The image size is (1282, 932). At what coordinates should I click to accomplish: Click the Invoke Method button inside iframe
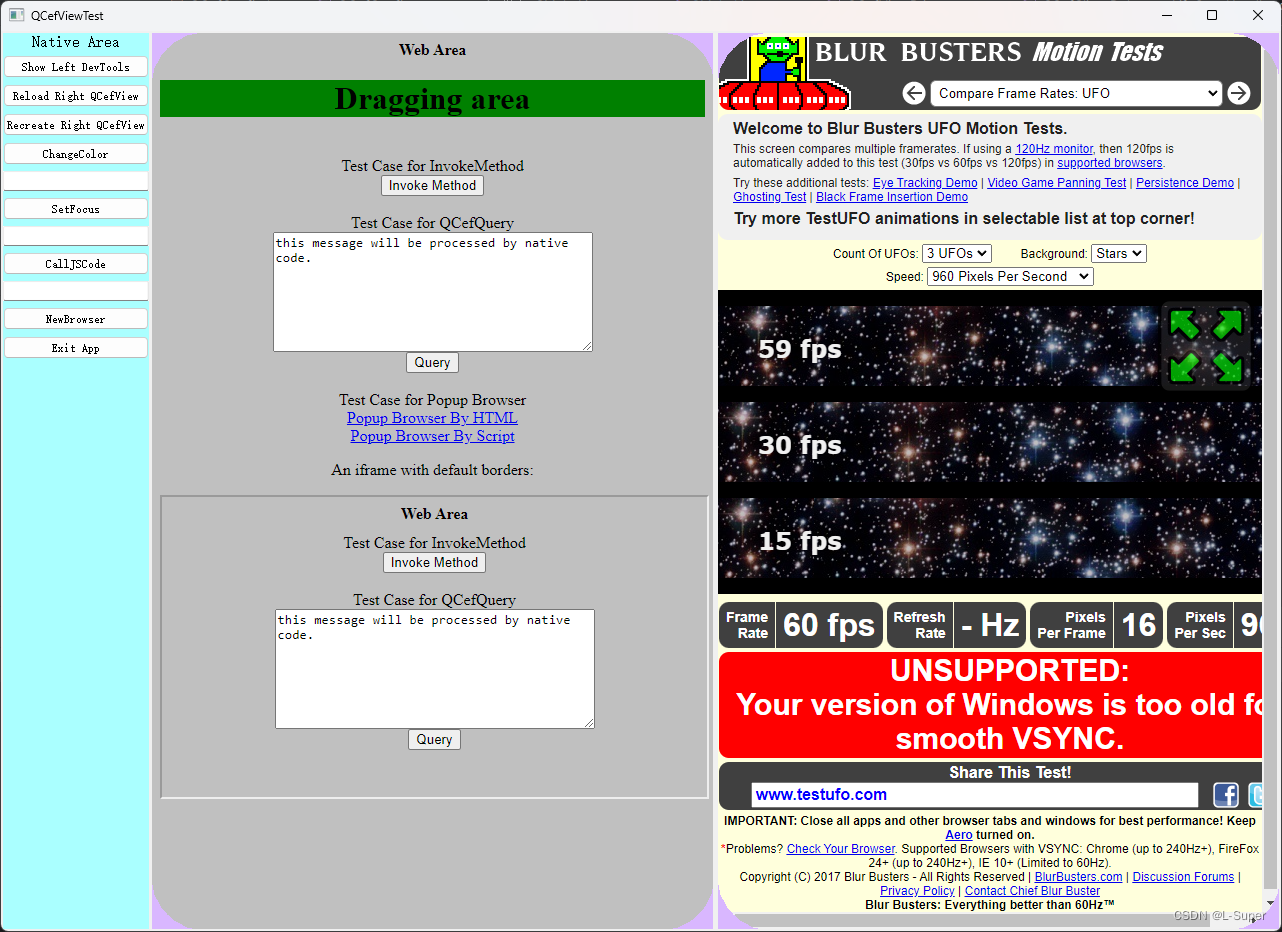coord(435,563)
